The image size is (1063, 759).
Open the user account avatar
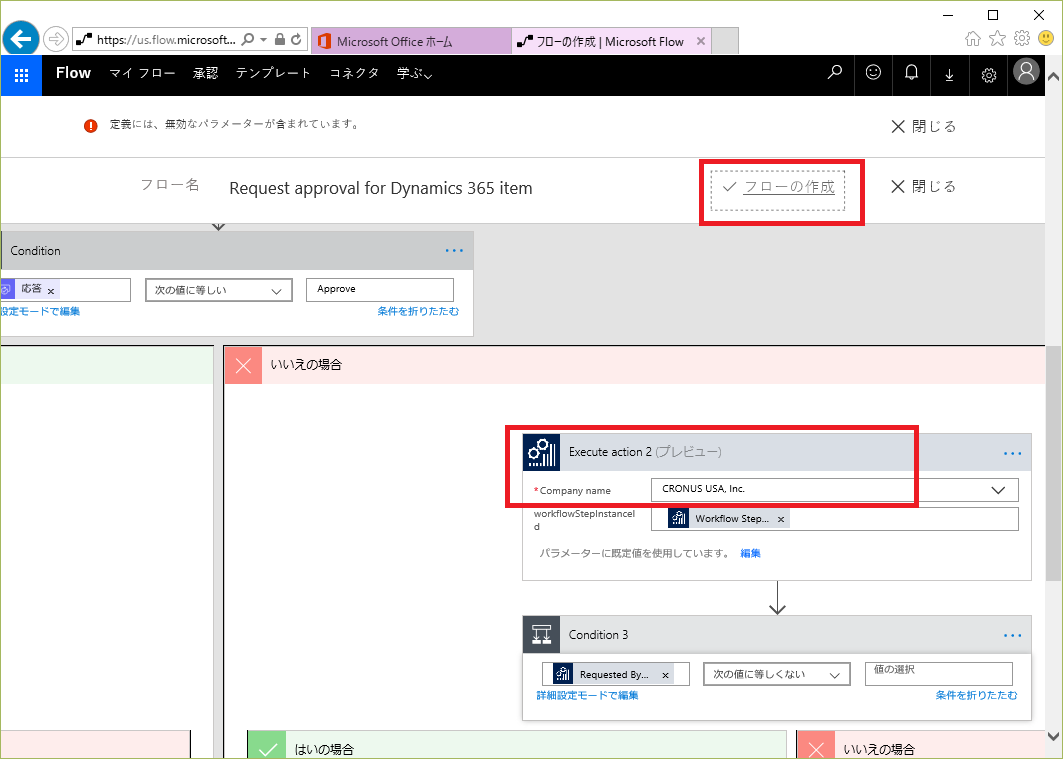pyautogui.click(x=1026, y=71)
